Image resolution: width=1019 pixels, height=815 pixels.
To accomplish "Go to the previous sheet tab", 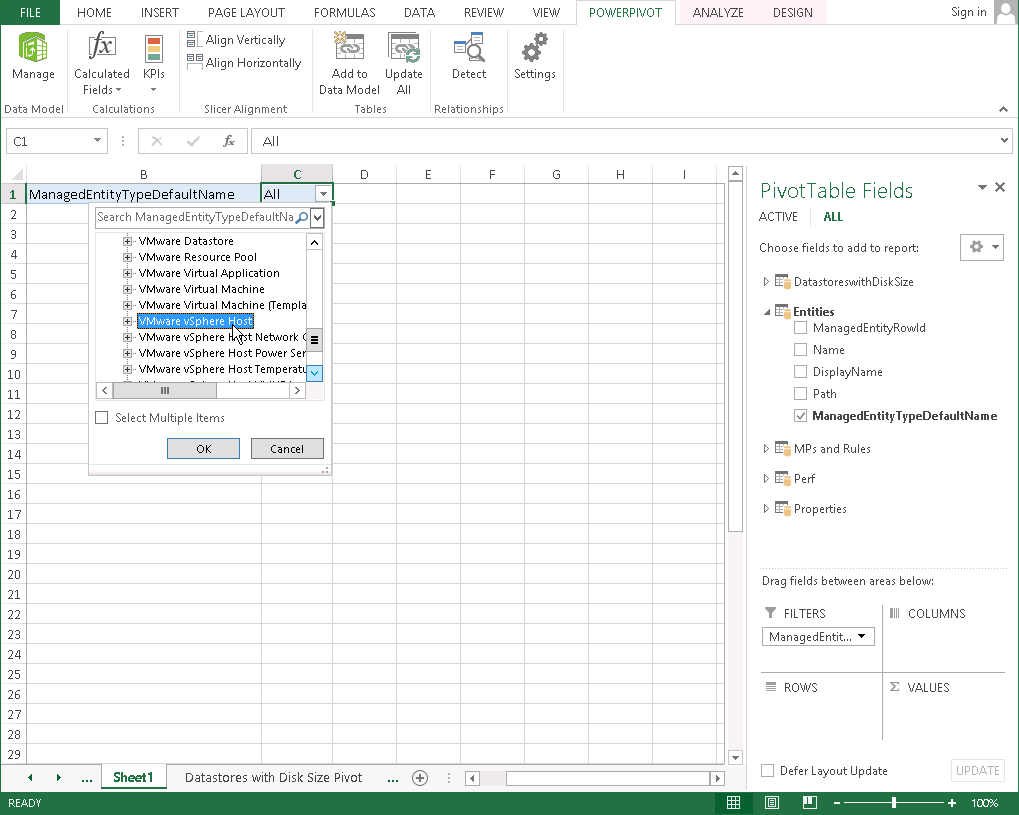I will tap(30, 778).
